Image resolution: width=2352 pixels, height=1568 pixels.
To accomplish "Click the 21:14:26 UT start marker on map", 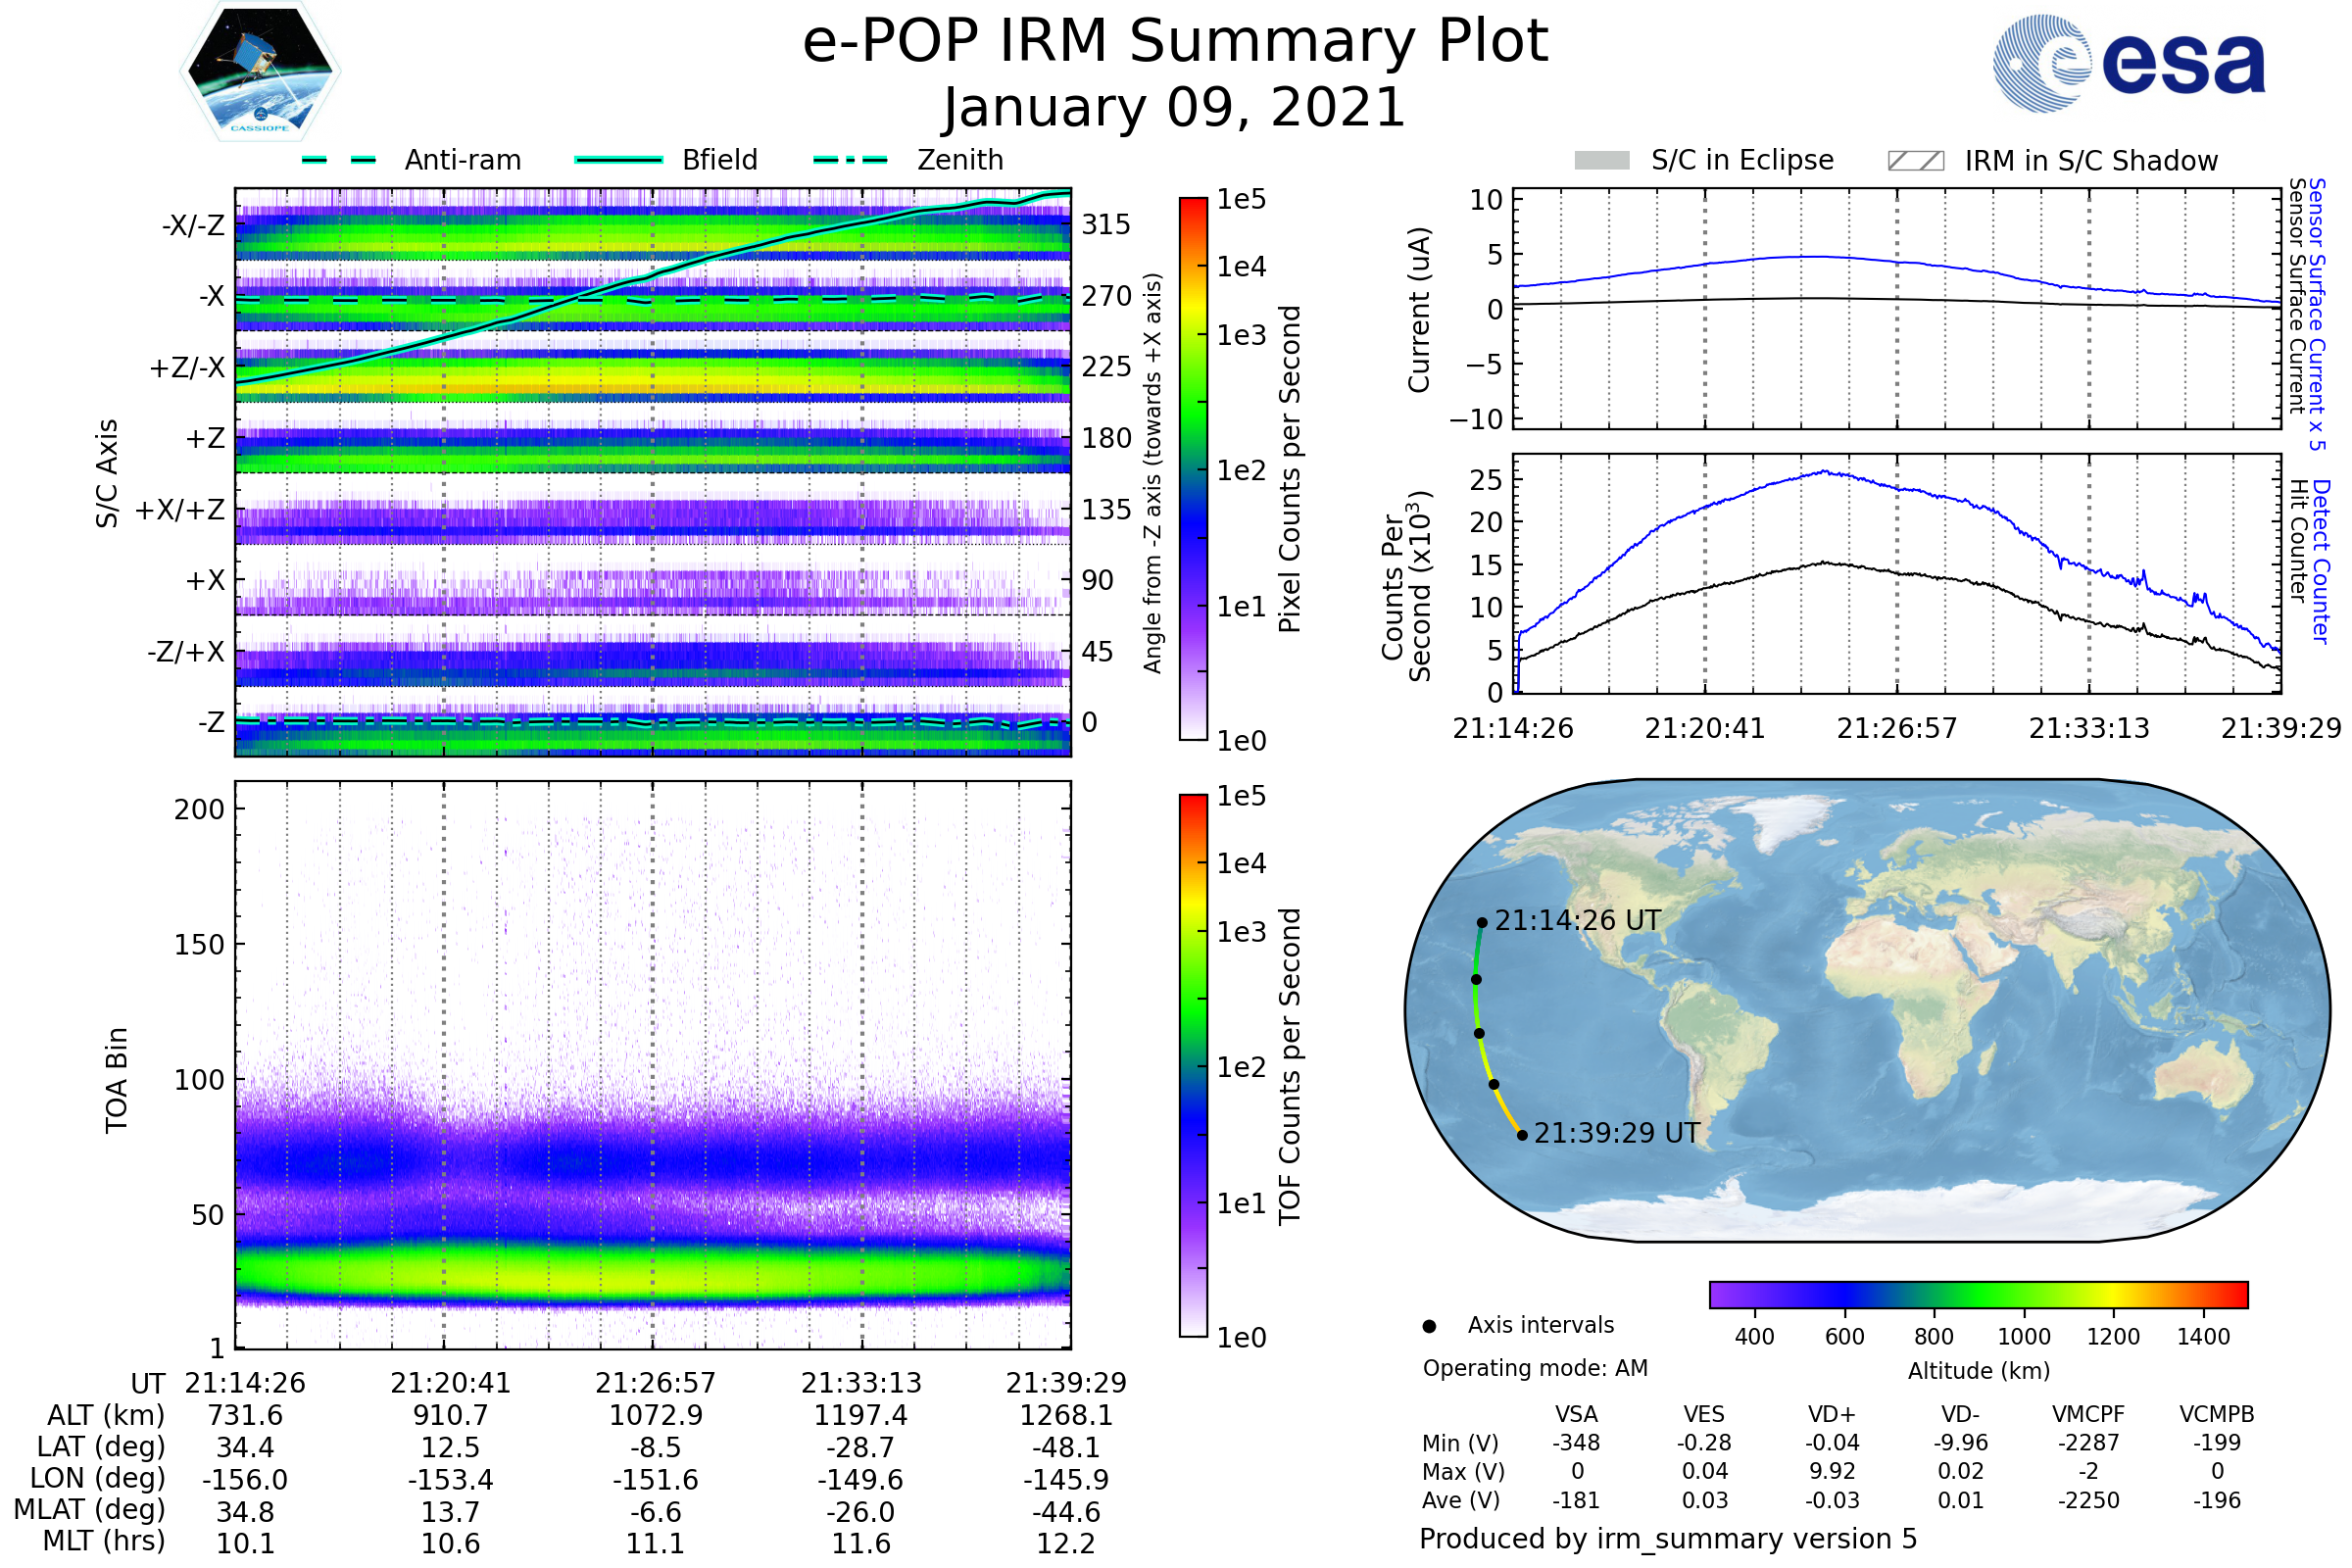I will [1482, 923].
